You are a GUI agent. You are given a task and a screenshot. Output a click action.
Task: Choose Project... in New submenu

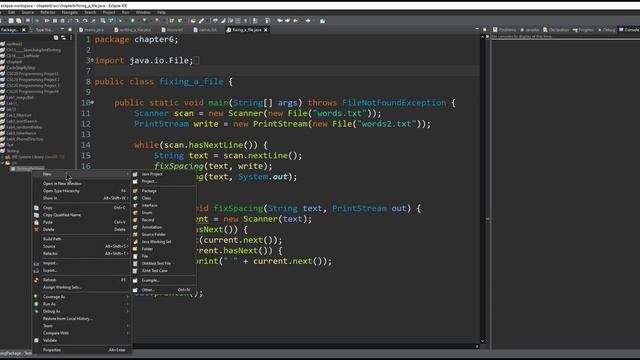click(x=164, y=181)
